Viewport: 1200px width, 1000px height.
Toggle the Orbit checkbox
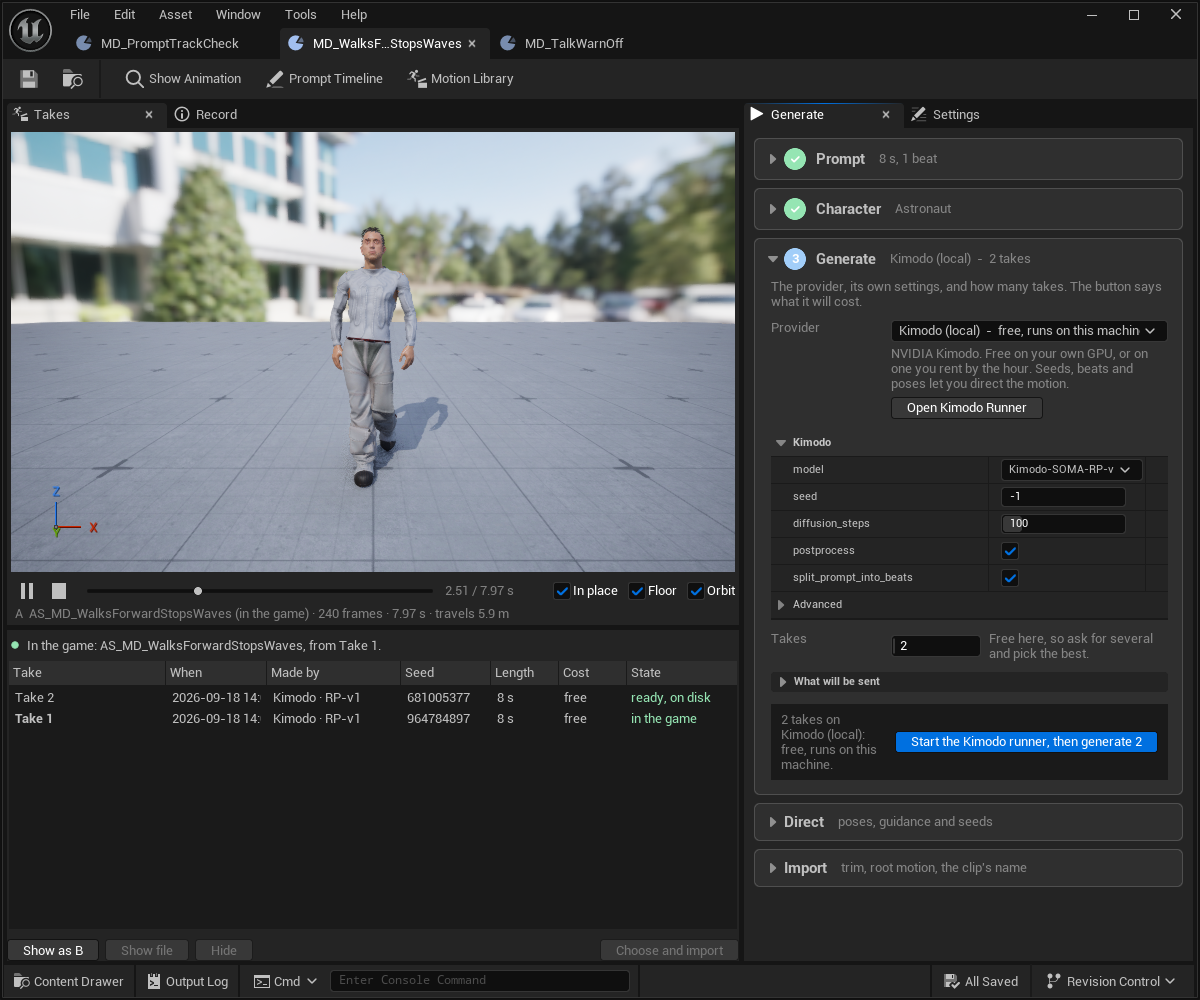(x=696, y=591)
